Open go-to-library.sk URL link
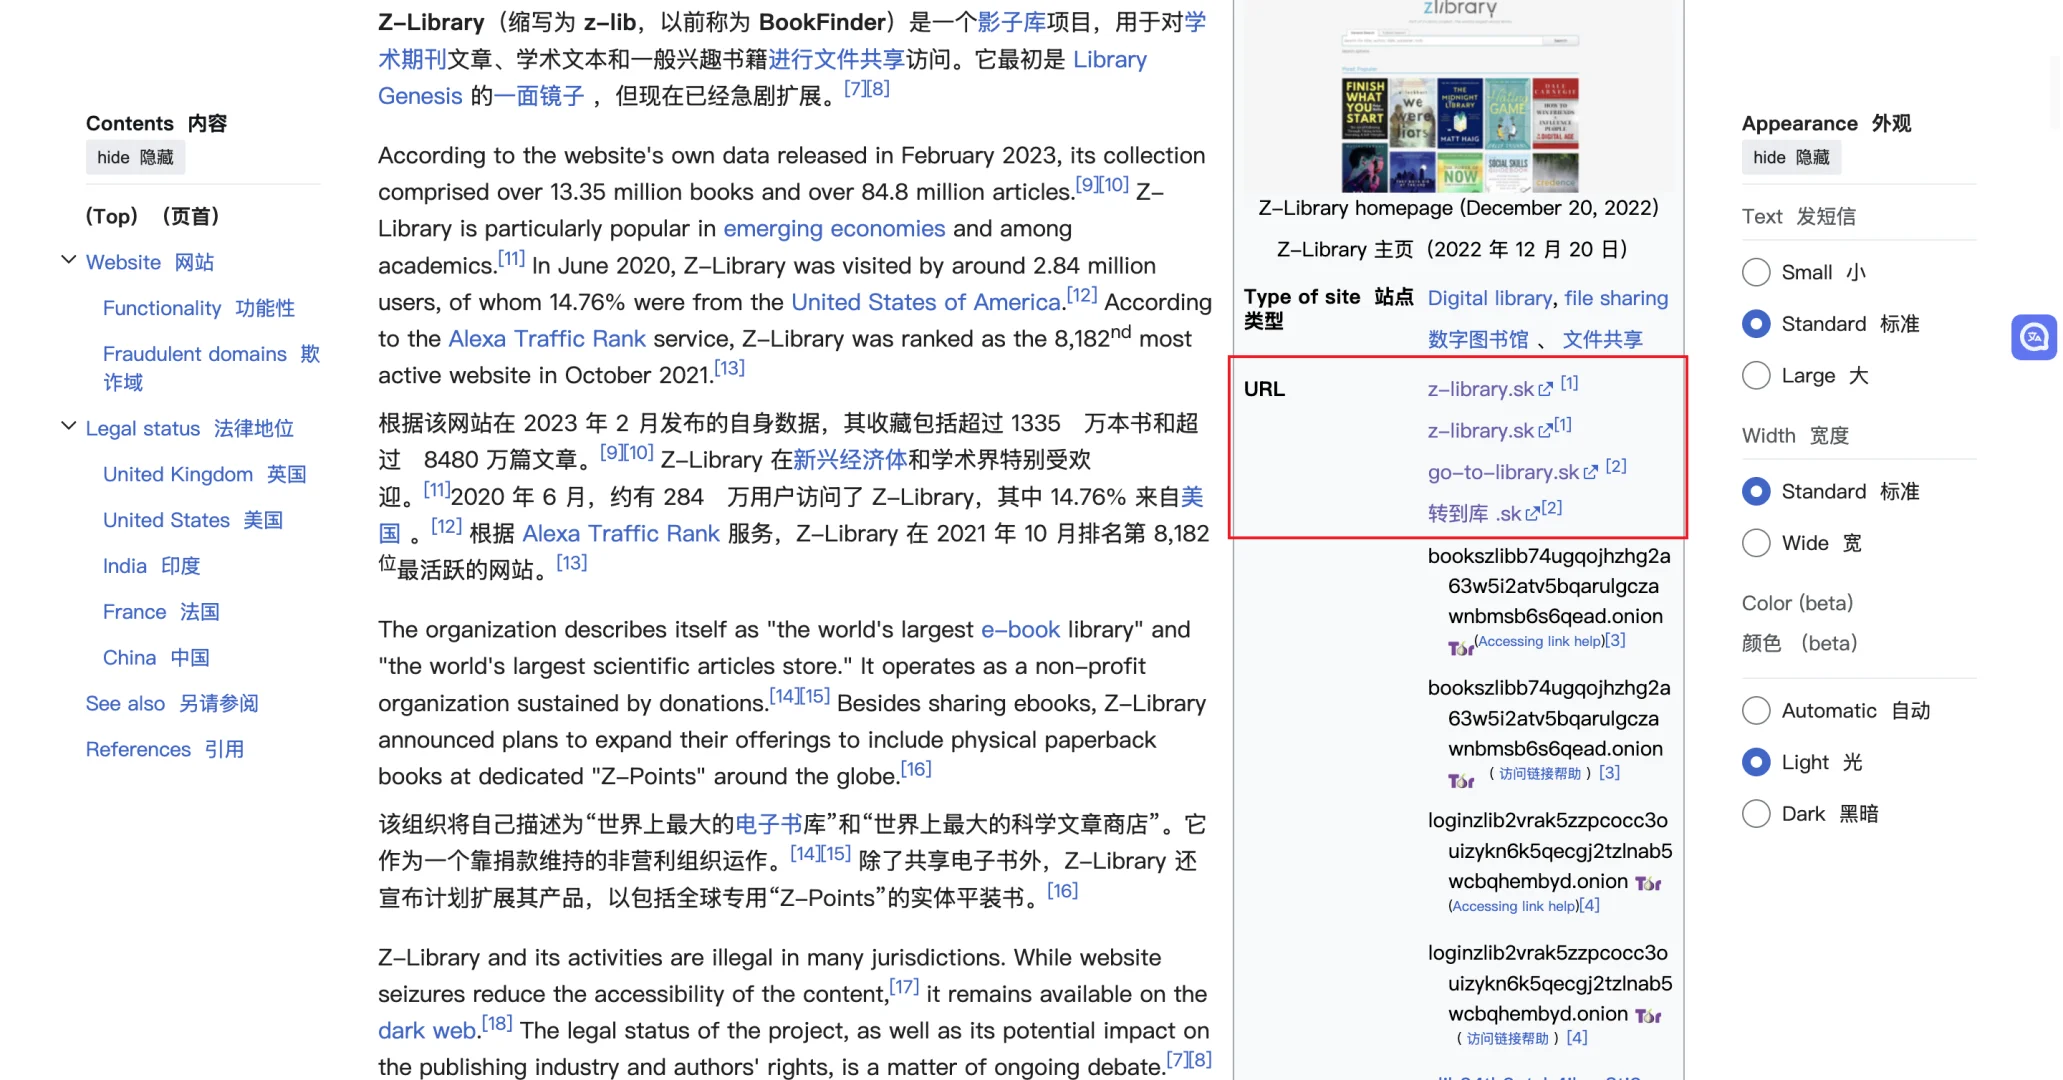Image resolution: width=2063 pixels, height=1080 pixels. 1503,472
